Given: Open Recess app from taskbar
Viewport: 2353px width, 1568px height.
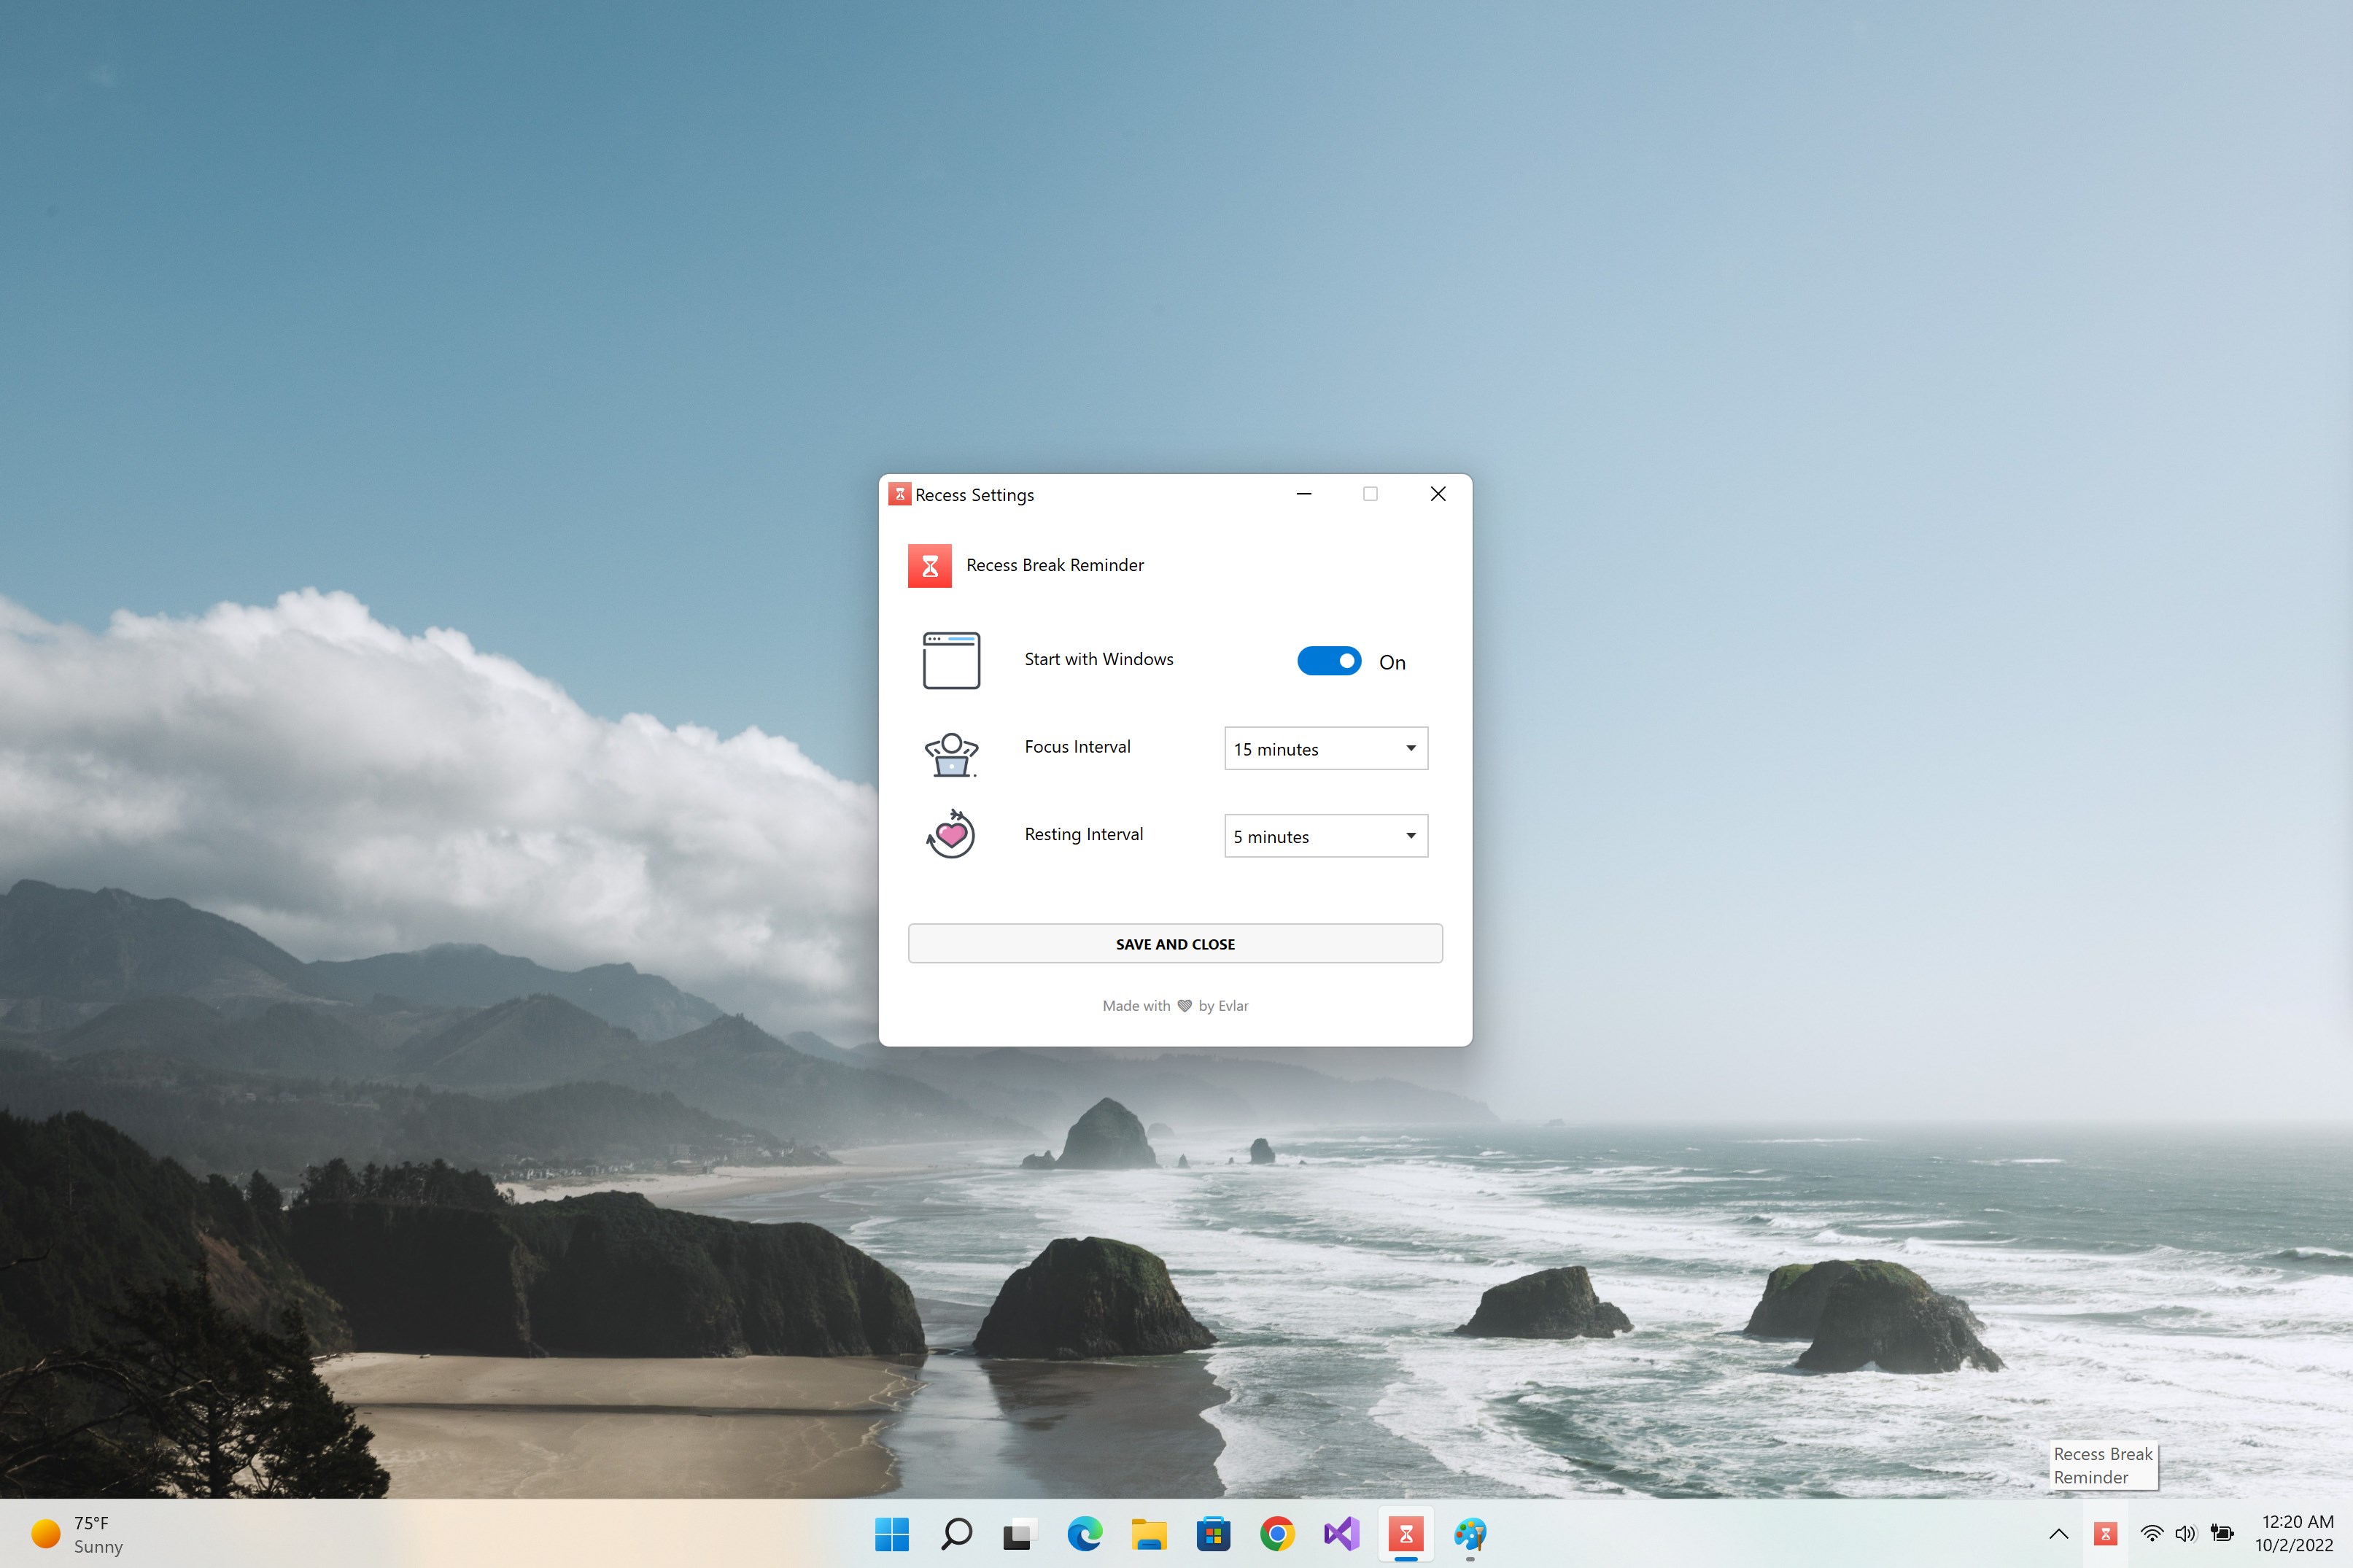Looking at the screenshot, I should pos(1405,1533).
